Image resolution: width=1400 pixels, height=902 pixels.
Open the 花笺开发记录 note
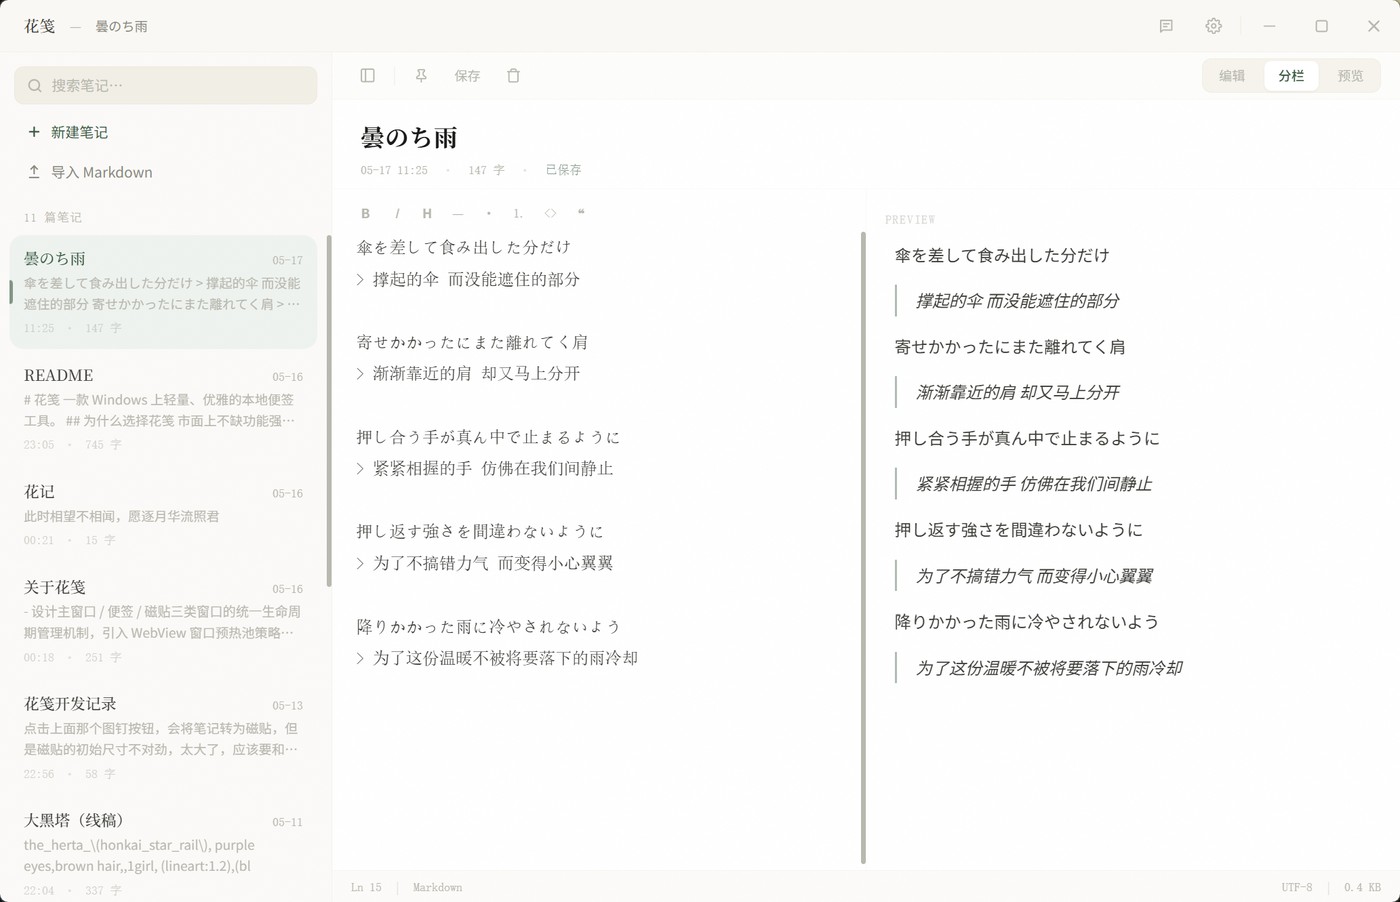coord(163,738)
